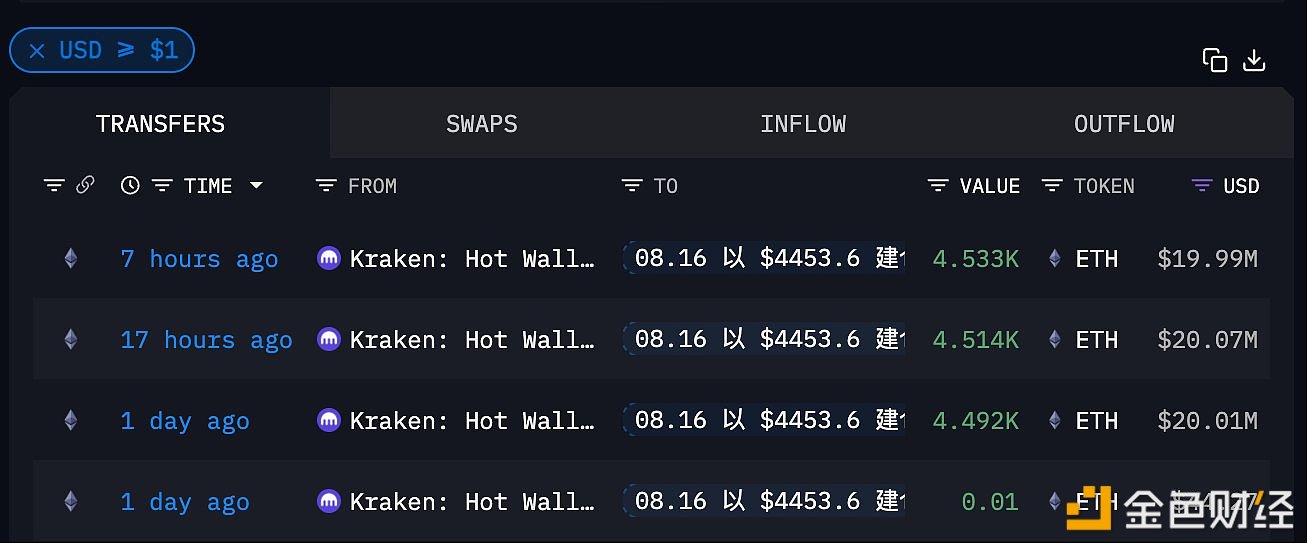Screen dimensions: 1308x544
Task: Switch to the INFLOW tab
Action: coord(802,124)
